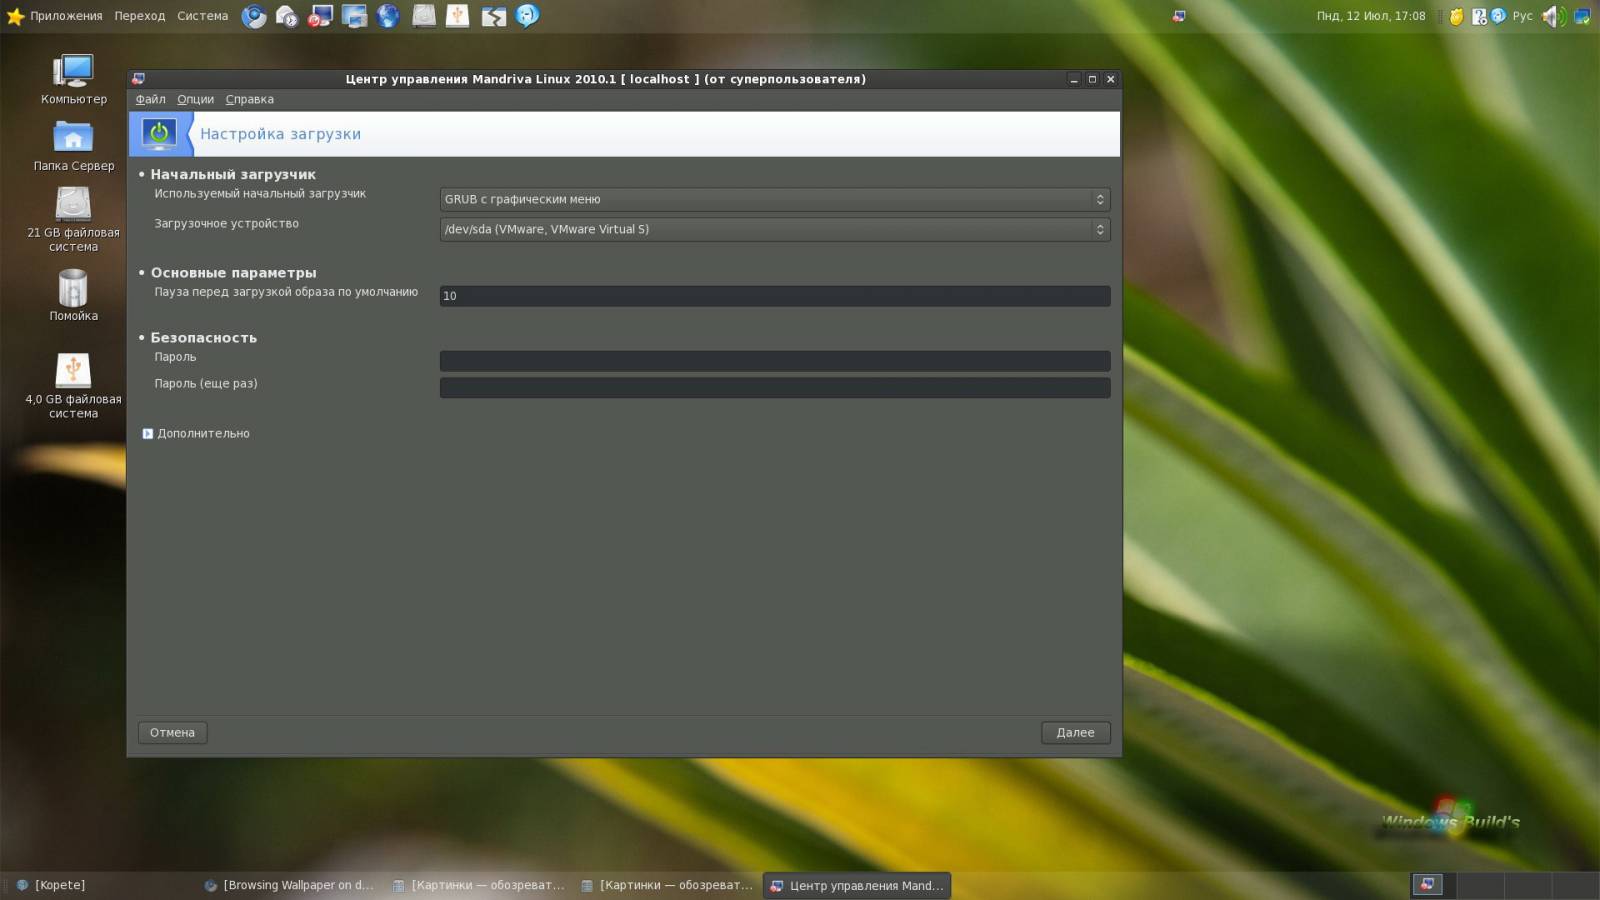
Task: Open the Переход panel menu
Action: pos(139,16)
